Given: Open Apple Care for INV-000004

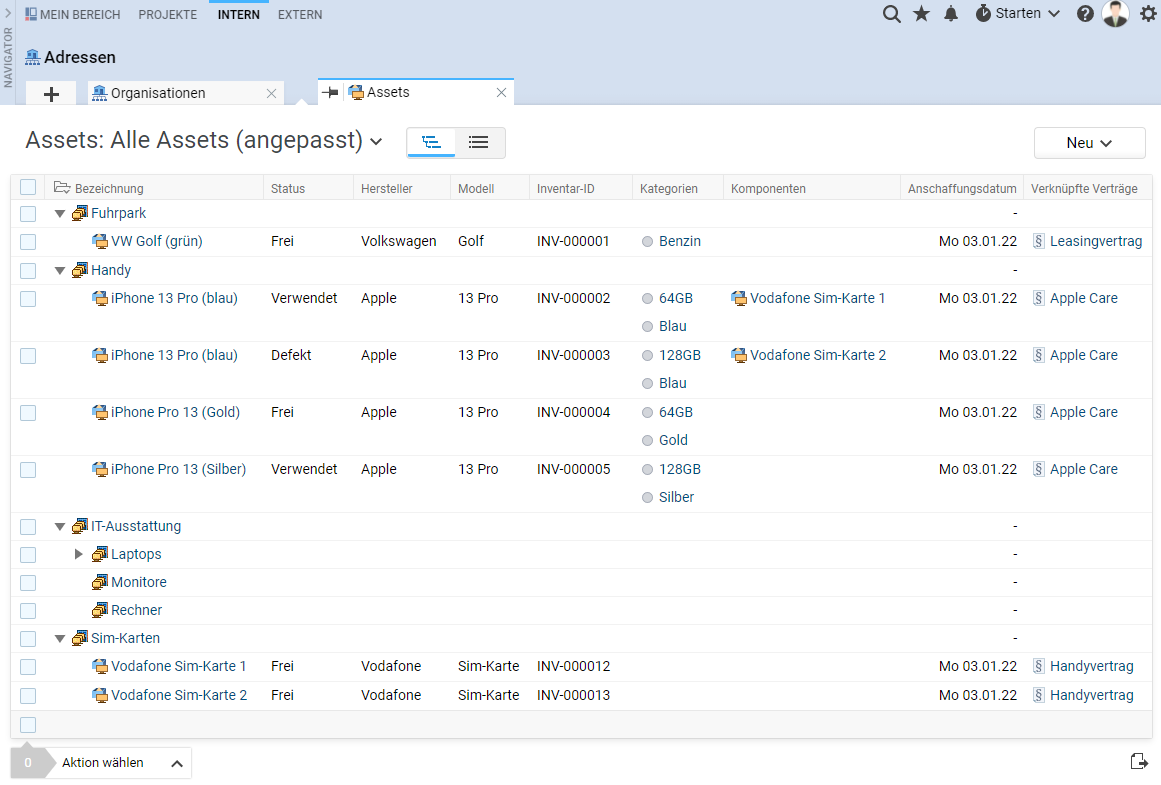Looking at the screenshot, I should tap(1084, 412).
